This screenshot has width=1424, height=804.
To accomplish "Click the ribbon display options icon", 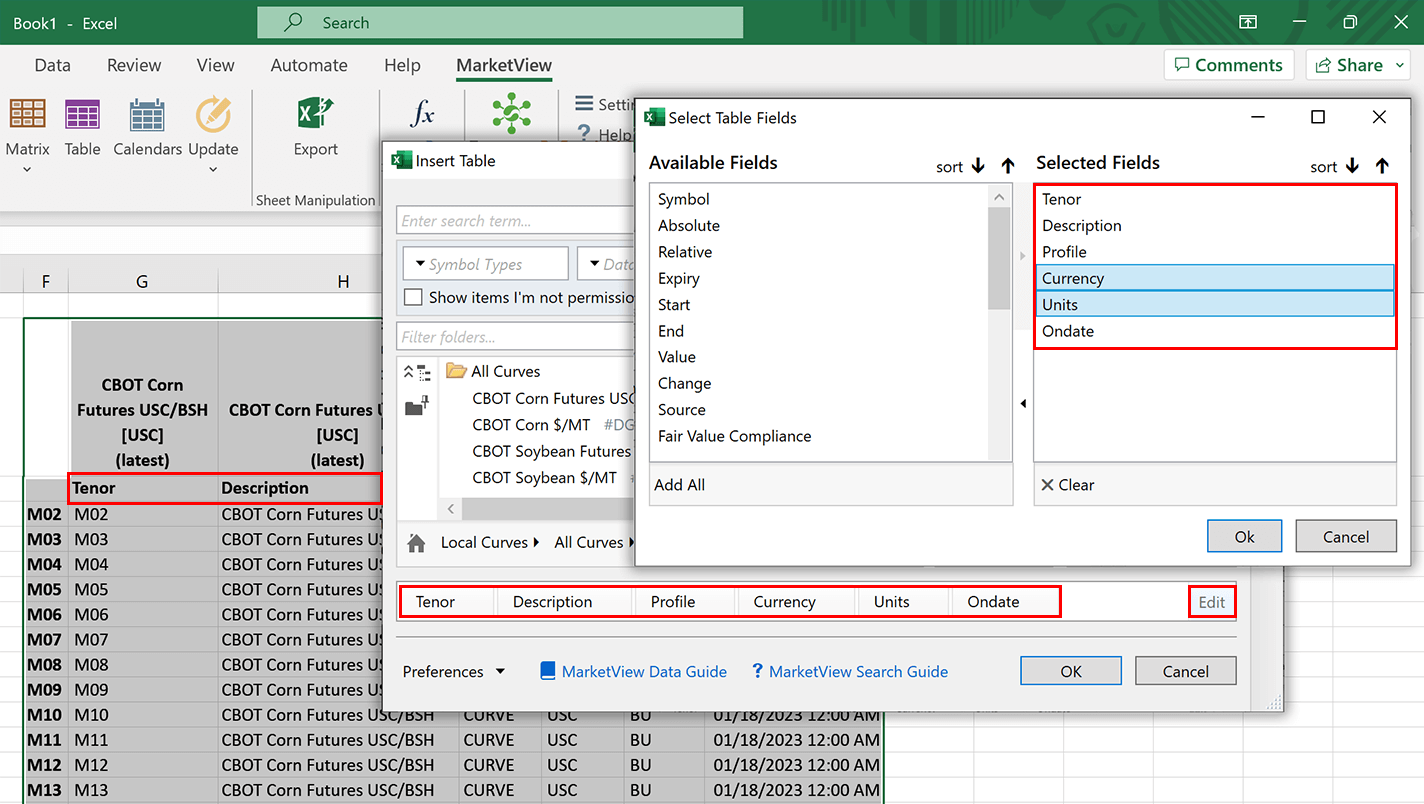I will click(x=1248, y=22).
